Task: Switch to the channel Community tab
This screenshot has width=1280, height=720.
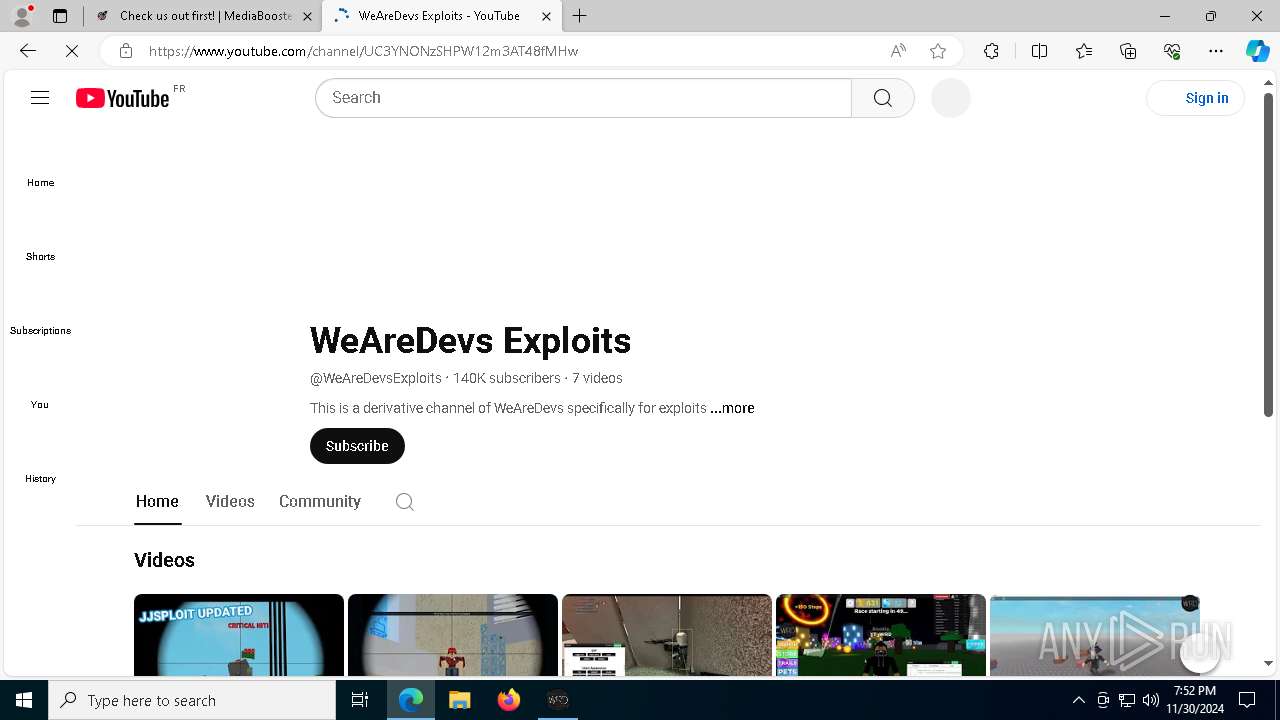Action: pos(320,501)
